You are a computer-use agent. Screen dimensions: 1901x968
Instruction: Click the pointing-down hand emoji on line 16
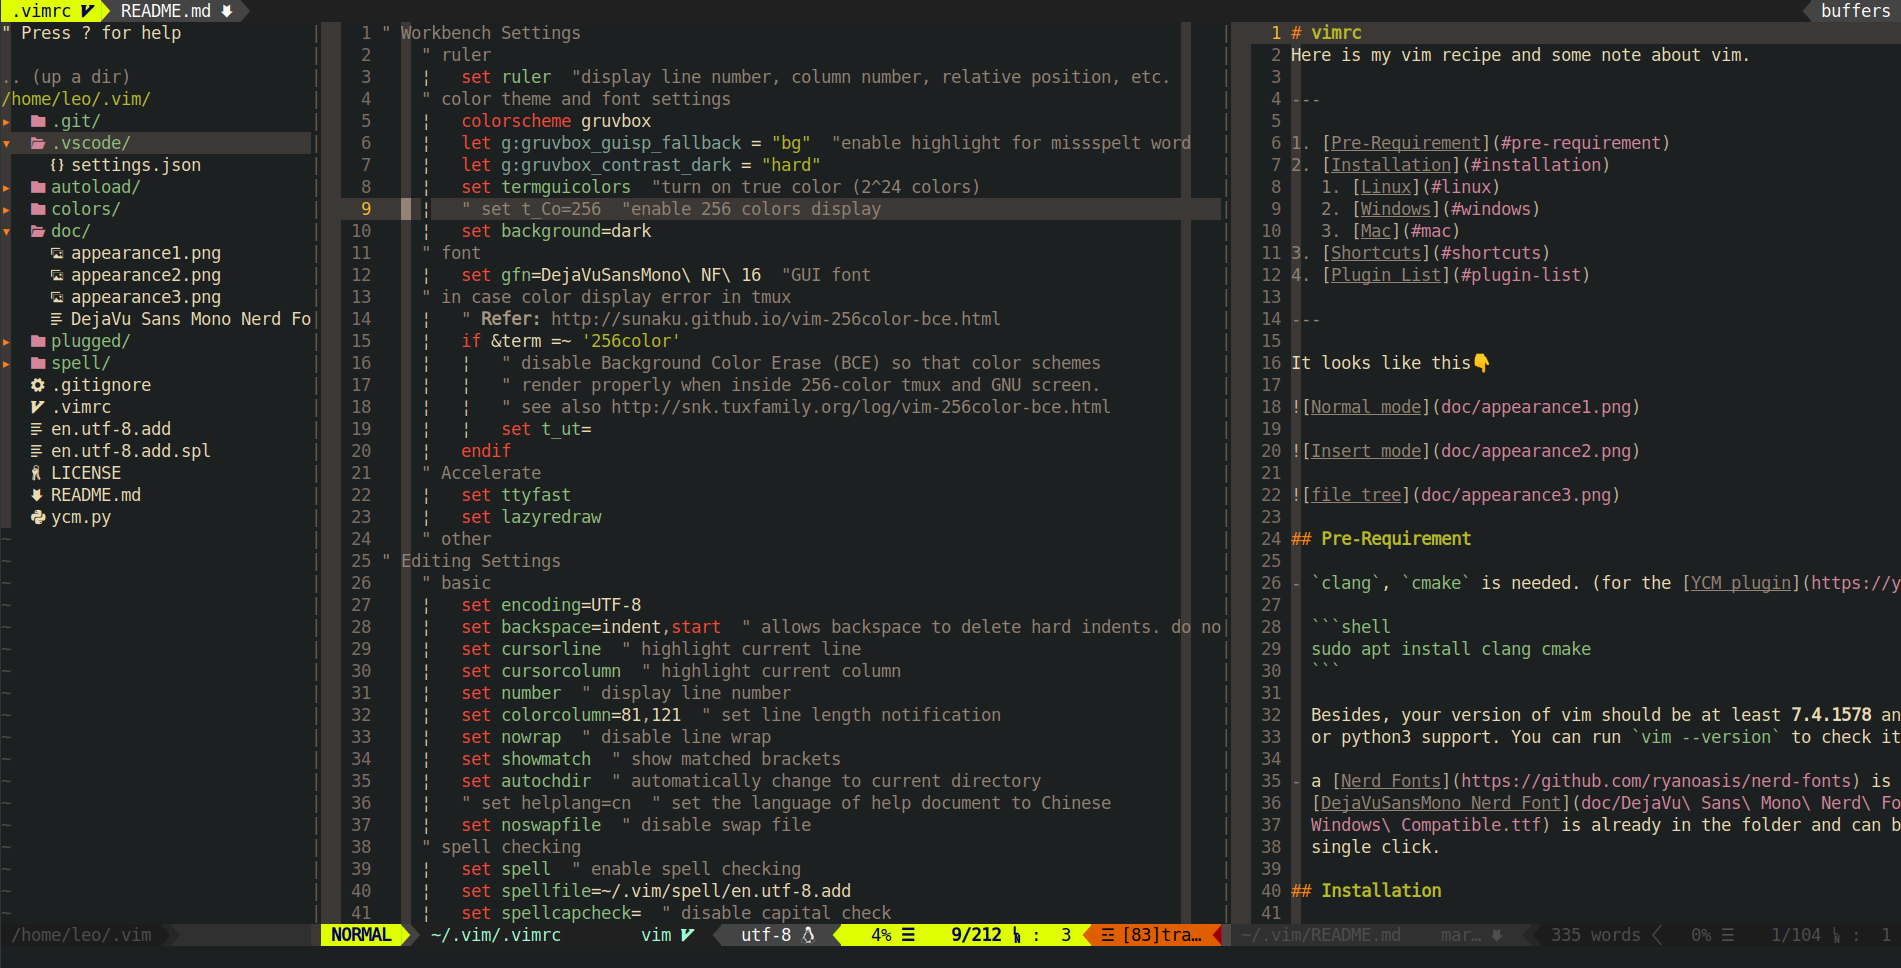click(1482, 363)
